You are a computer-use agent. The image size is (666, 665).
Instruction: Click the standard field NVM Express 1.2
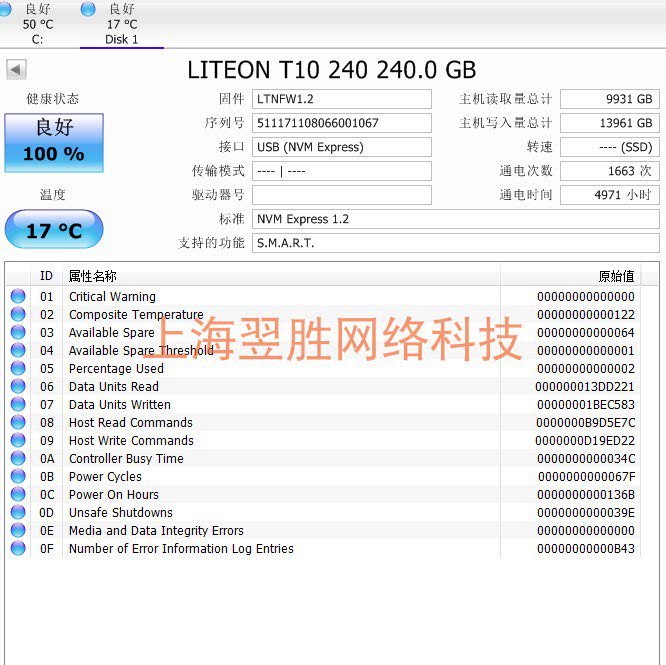456,219
